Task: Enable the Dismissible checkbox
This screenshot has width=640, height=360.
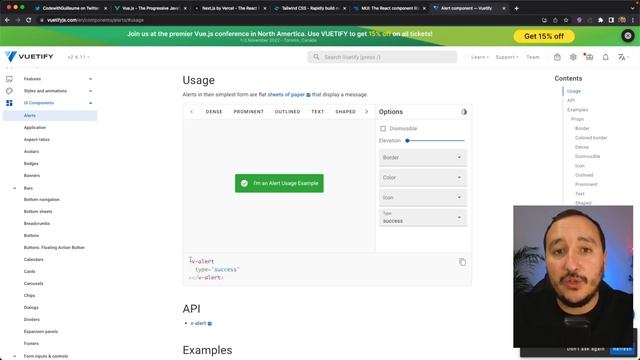Action: pyautogui.click(x=383, y=129)
